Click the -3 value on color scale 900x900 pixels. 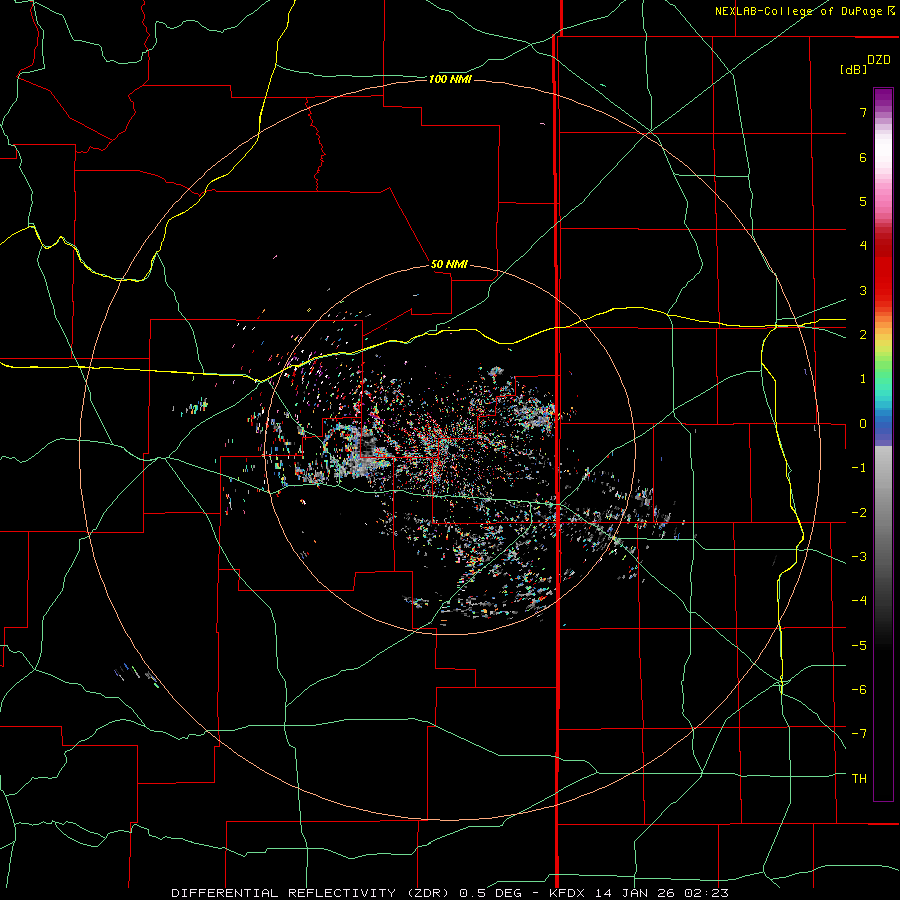pyautogui.click(x=859, y=557)
